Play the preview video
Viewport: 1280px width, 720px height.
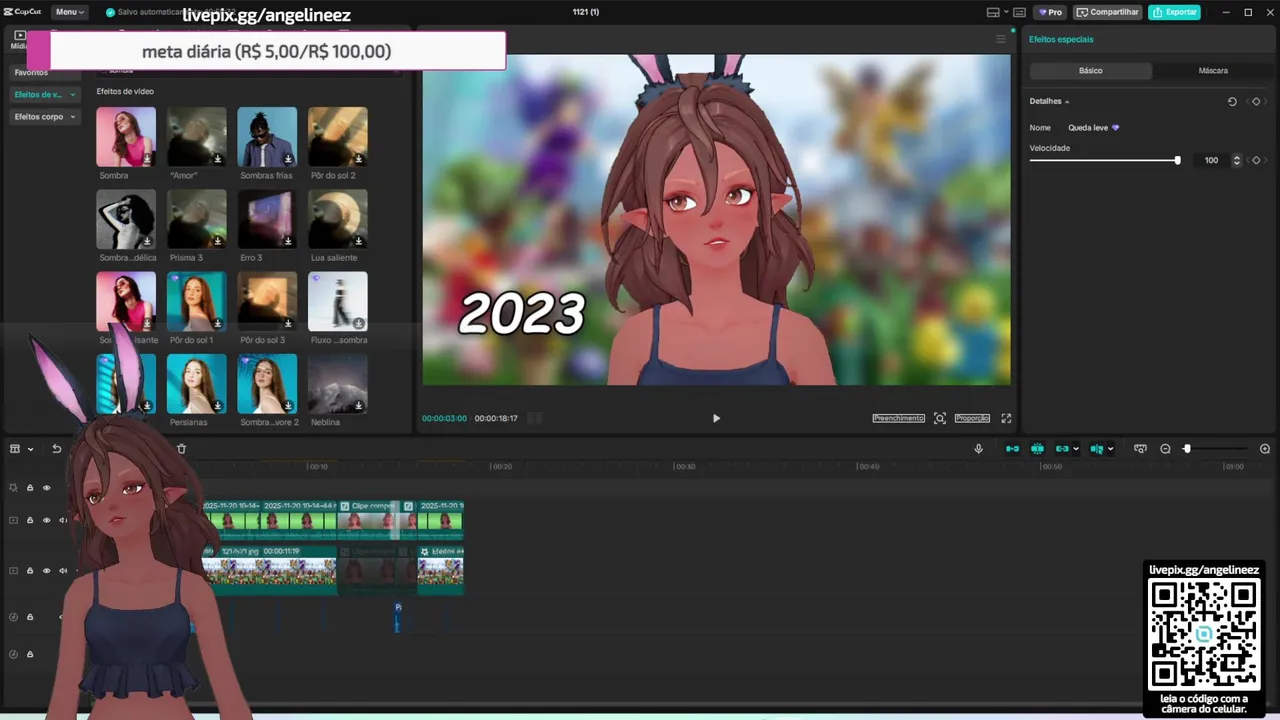[x=716, y=418]
